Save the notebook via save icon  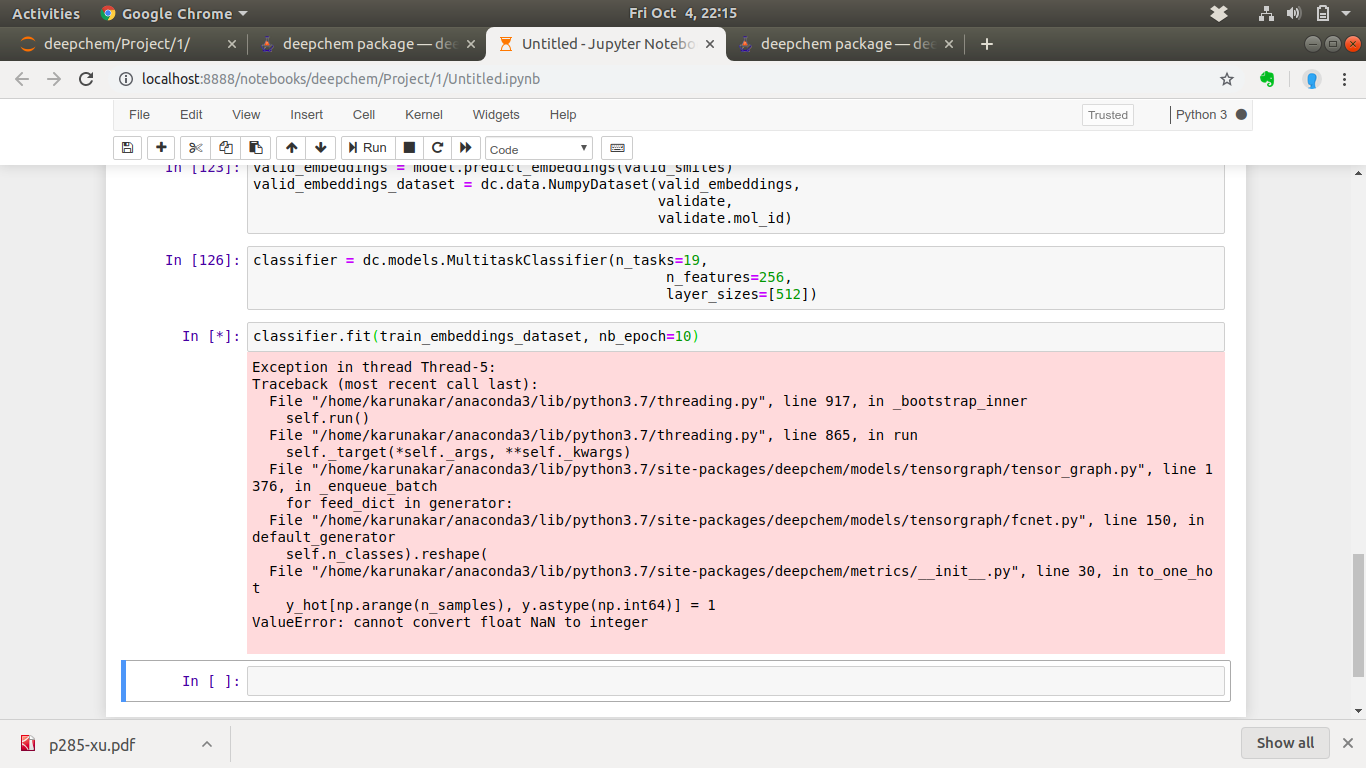127,147
